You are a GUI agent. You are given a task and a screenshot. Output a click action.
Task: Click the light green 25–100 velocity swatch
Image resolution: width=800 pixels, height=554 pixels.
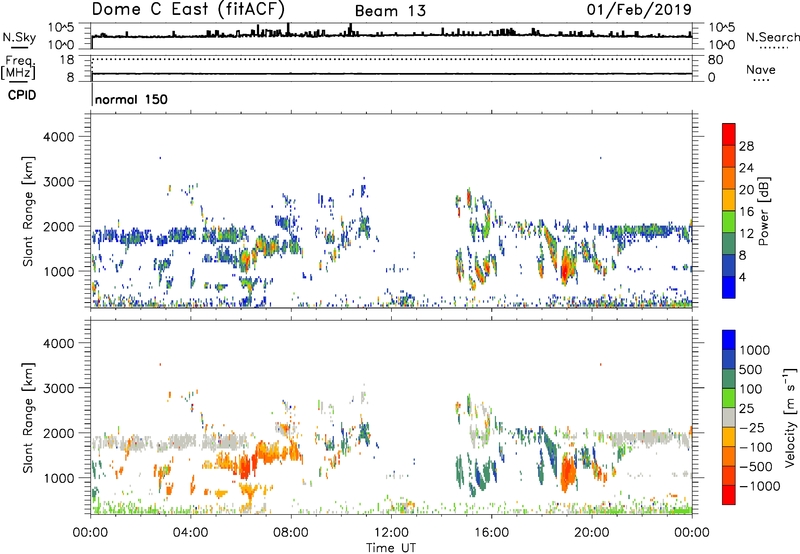[729, 398]
